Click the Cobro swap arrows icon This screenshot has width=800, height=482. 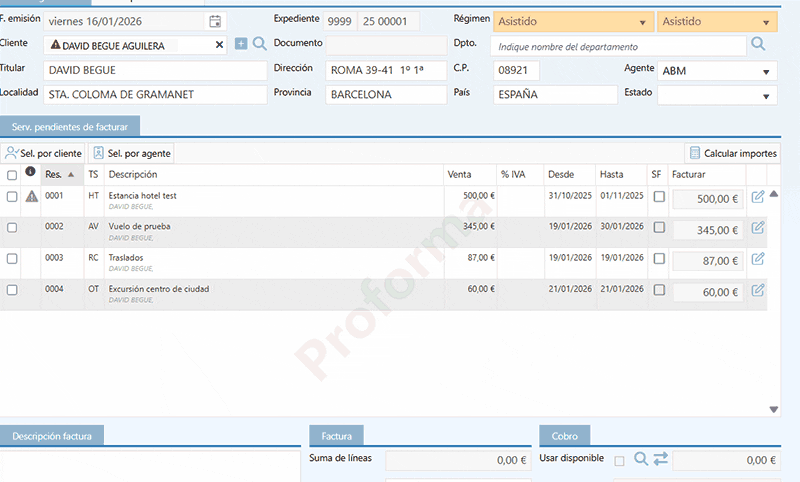tap(661, 459)
